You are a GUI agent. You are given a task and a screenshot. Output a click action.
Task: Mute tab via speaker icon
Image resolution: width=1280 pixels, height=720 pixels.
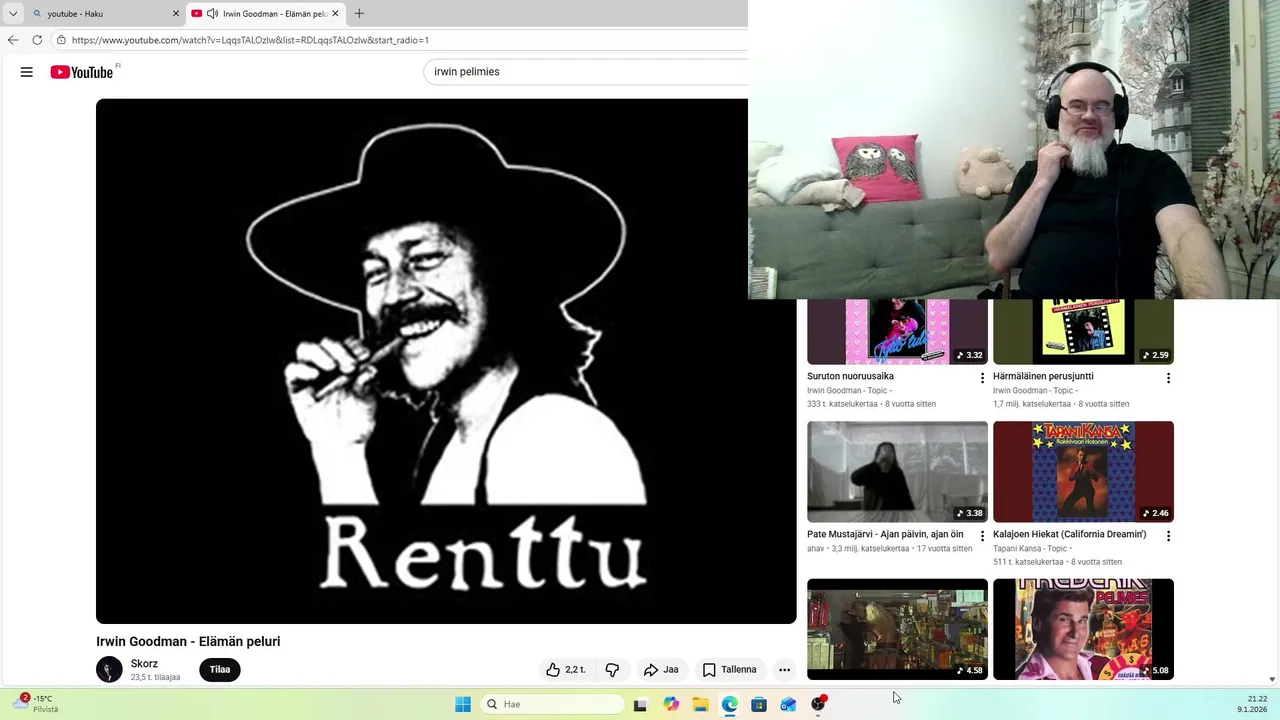point(212,14)
